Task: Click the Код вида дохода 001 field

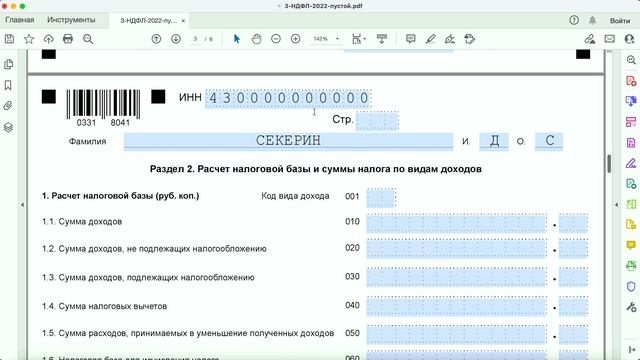Action: coord(381,198)
